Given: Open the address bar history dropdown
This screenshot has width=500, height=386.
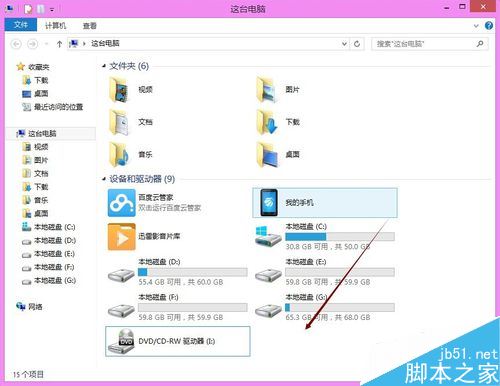Looking at the screenshot, I should [x=344, y=44].
